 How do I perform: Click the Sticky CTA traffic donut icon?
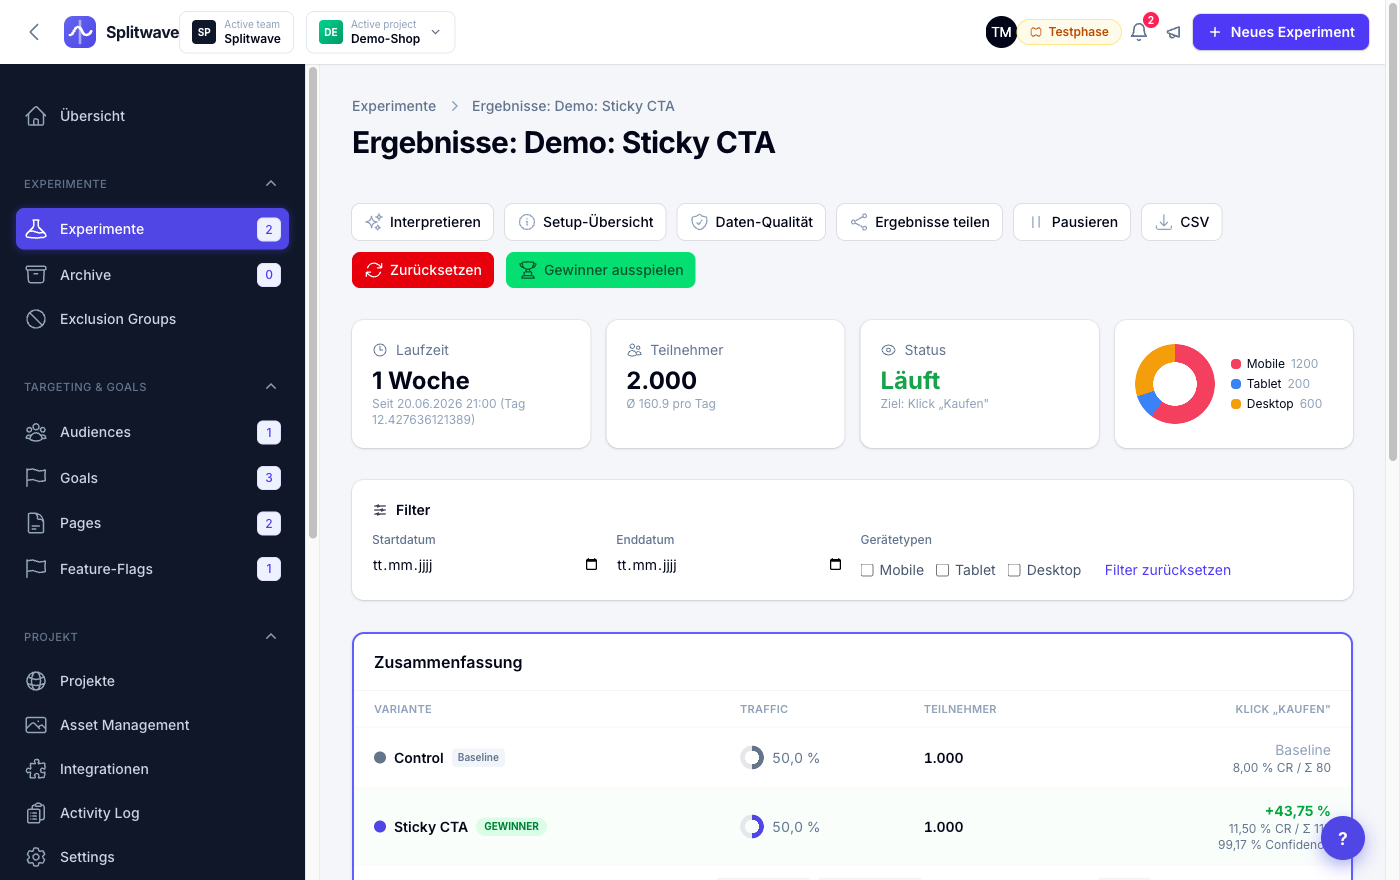pos(752,827)
